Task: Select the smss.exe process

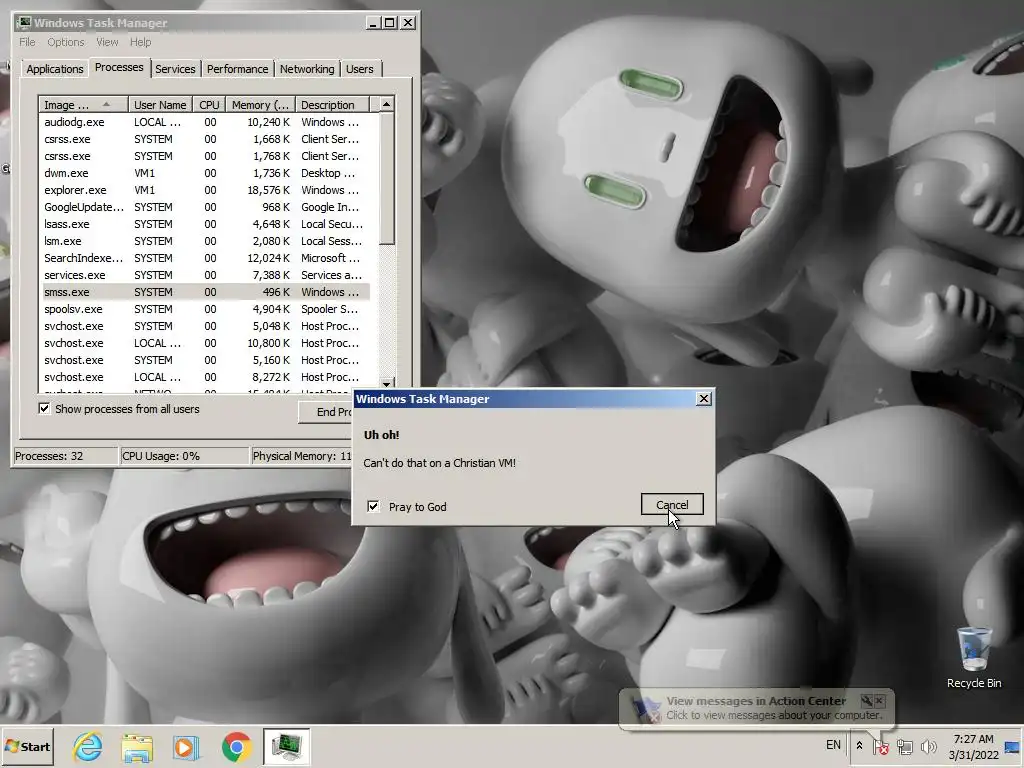Action: coord(206,292)
